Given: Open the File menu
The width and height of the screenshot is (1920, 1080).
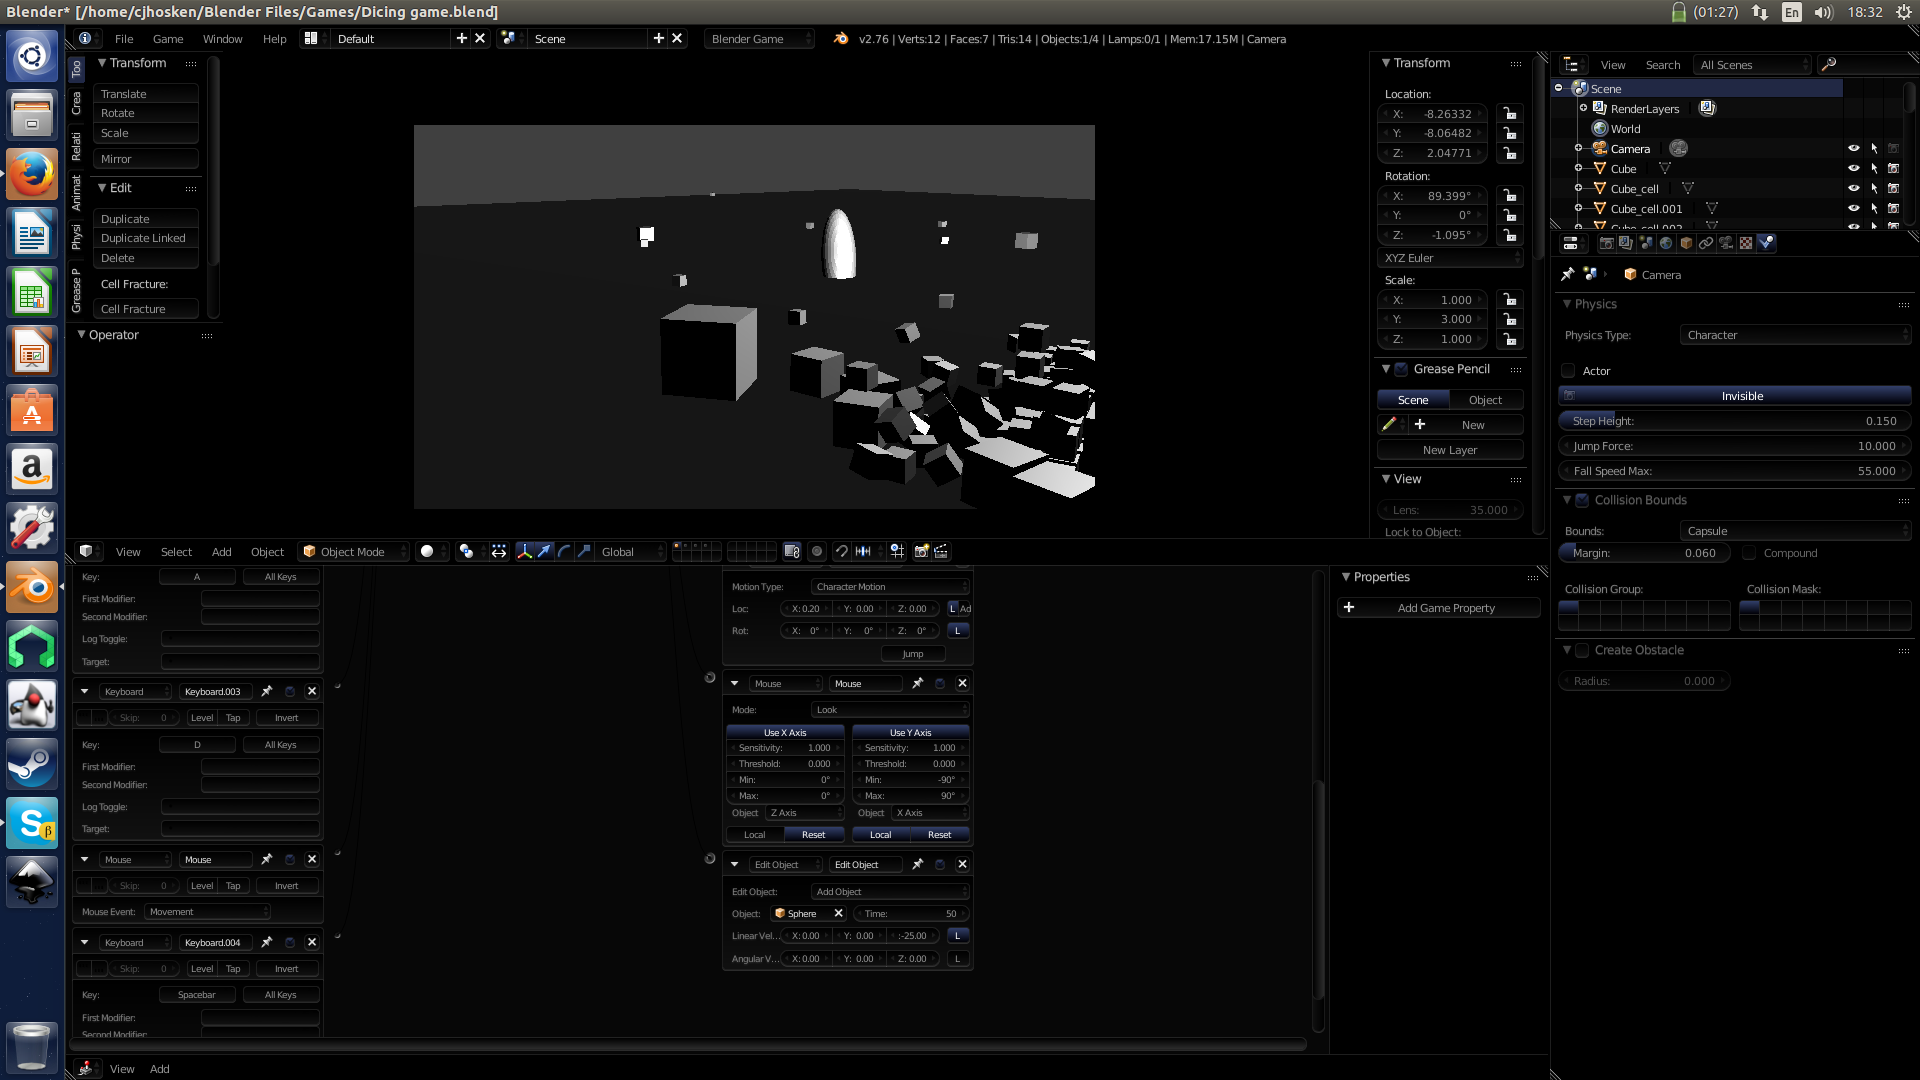Looking at the screenshot, I should click(x=124, y=39).
